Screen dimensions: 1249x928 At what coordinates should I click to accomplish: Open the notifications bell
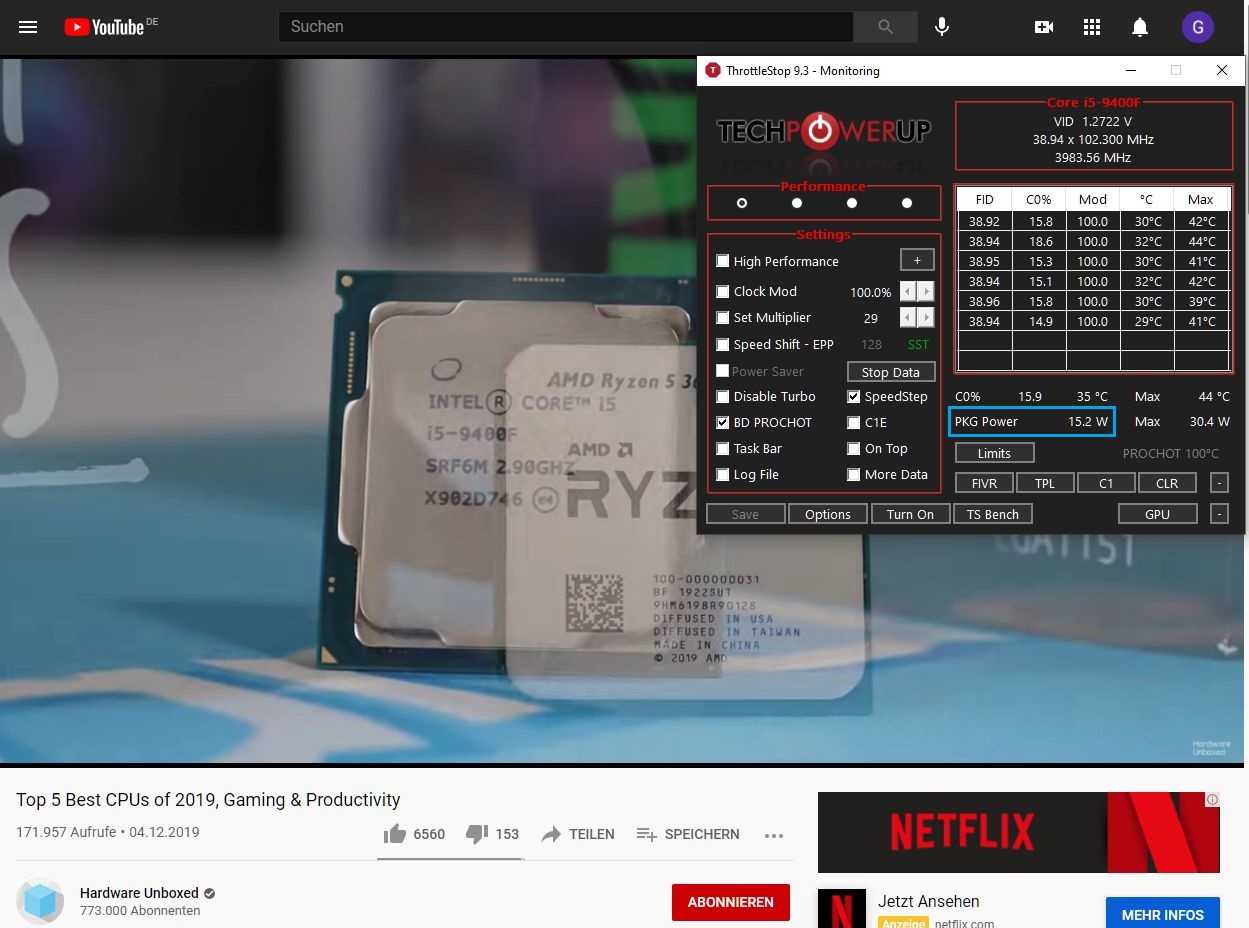tap(1140, 27)
